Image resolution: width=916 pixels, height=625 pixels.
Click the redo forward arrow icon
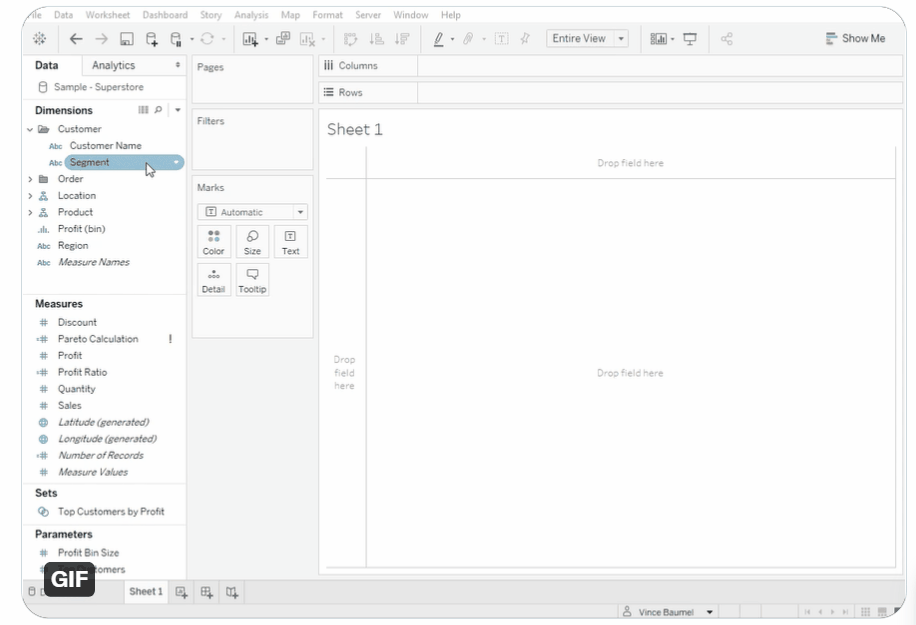point(101,39)
